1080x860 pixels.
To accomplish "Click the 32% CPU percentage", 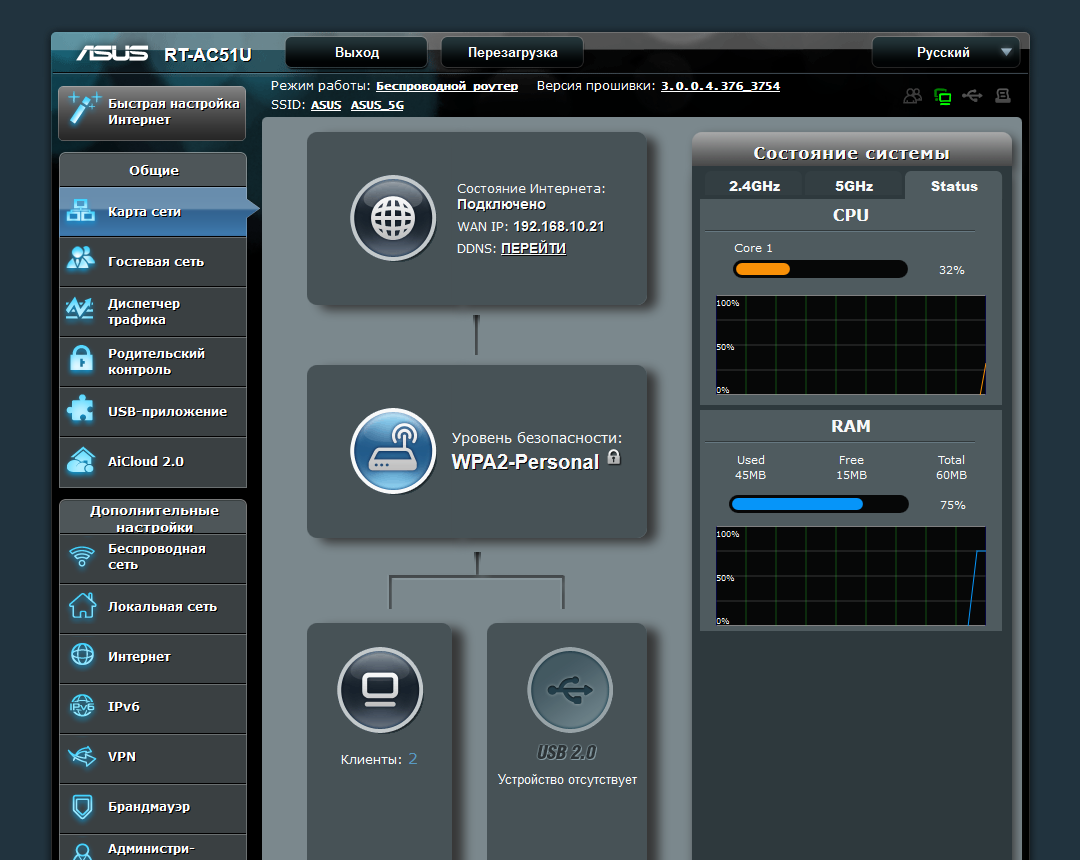I will 951,270.
